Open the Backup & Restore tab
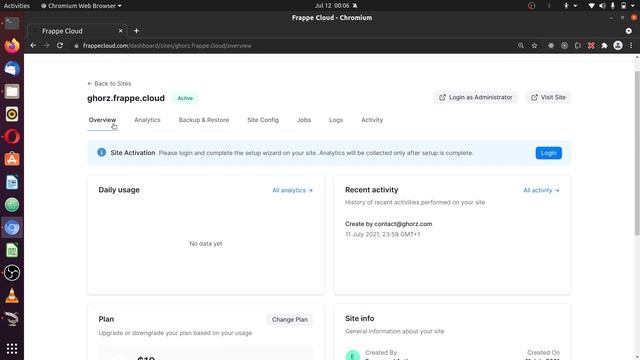 [204, 120]
